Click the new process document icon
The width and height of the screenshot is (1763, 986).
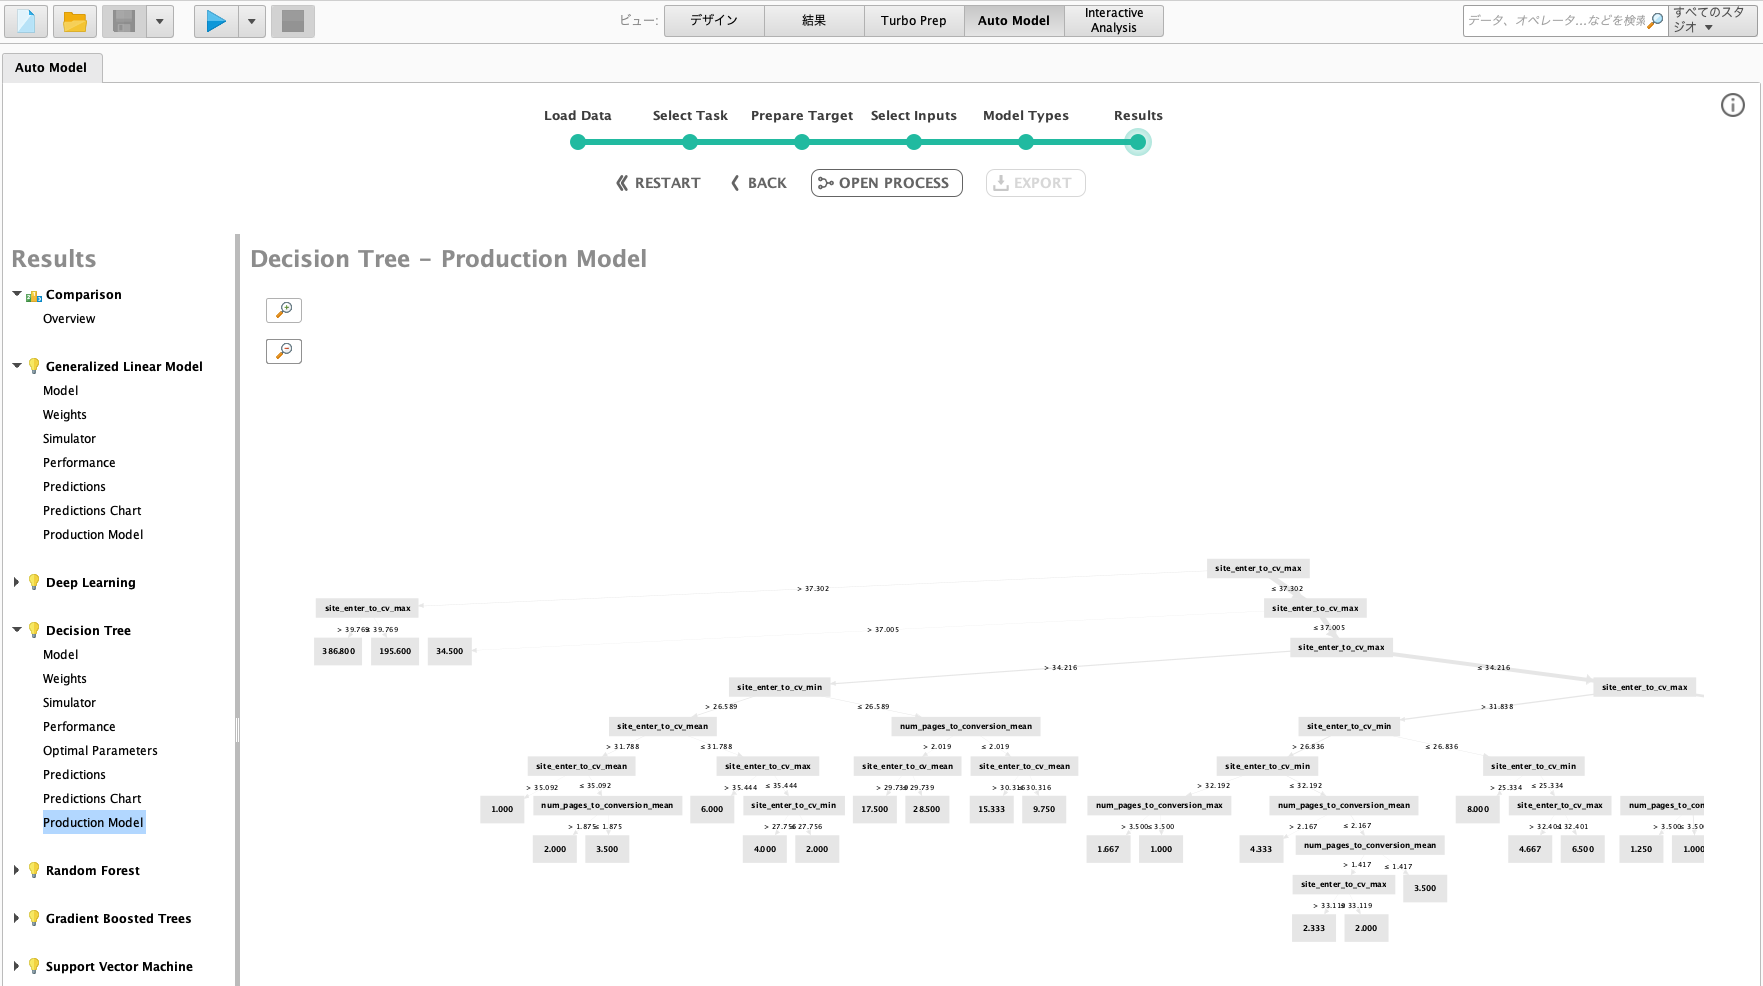pyautogui.click(x=27, y=21)
